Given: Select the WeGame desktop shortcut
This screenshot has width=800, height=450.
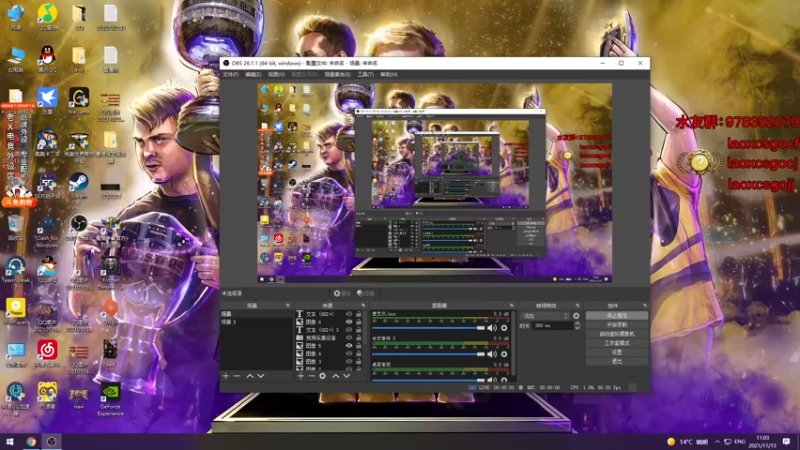Looking at the screenshot, I should [x=79, y=101].
